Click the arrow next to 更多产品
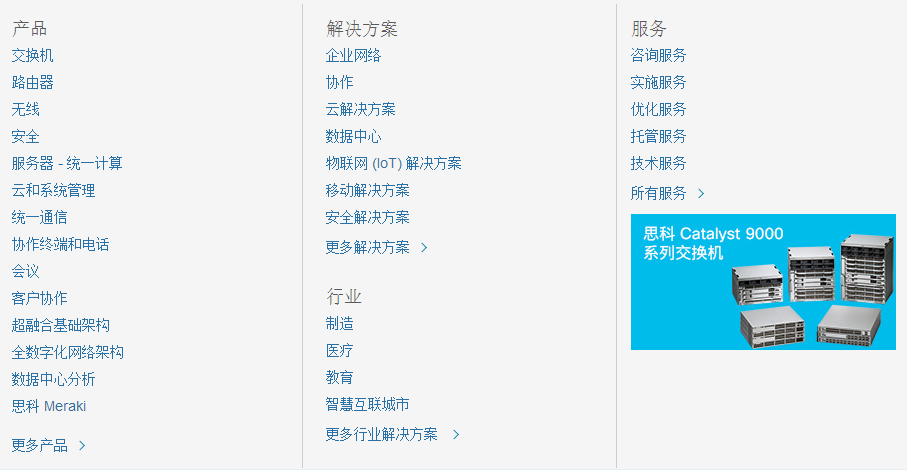This screenshot has height=470, width=907. click(82, 446)
